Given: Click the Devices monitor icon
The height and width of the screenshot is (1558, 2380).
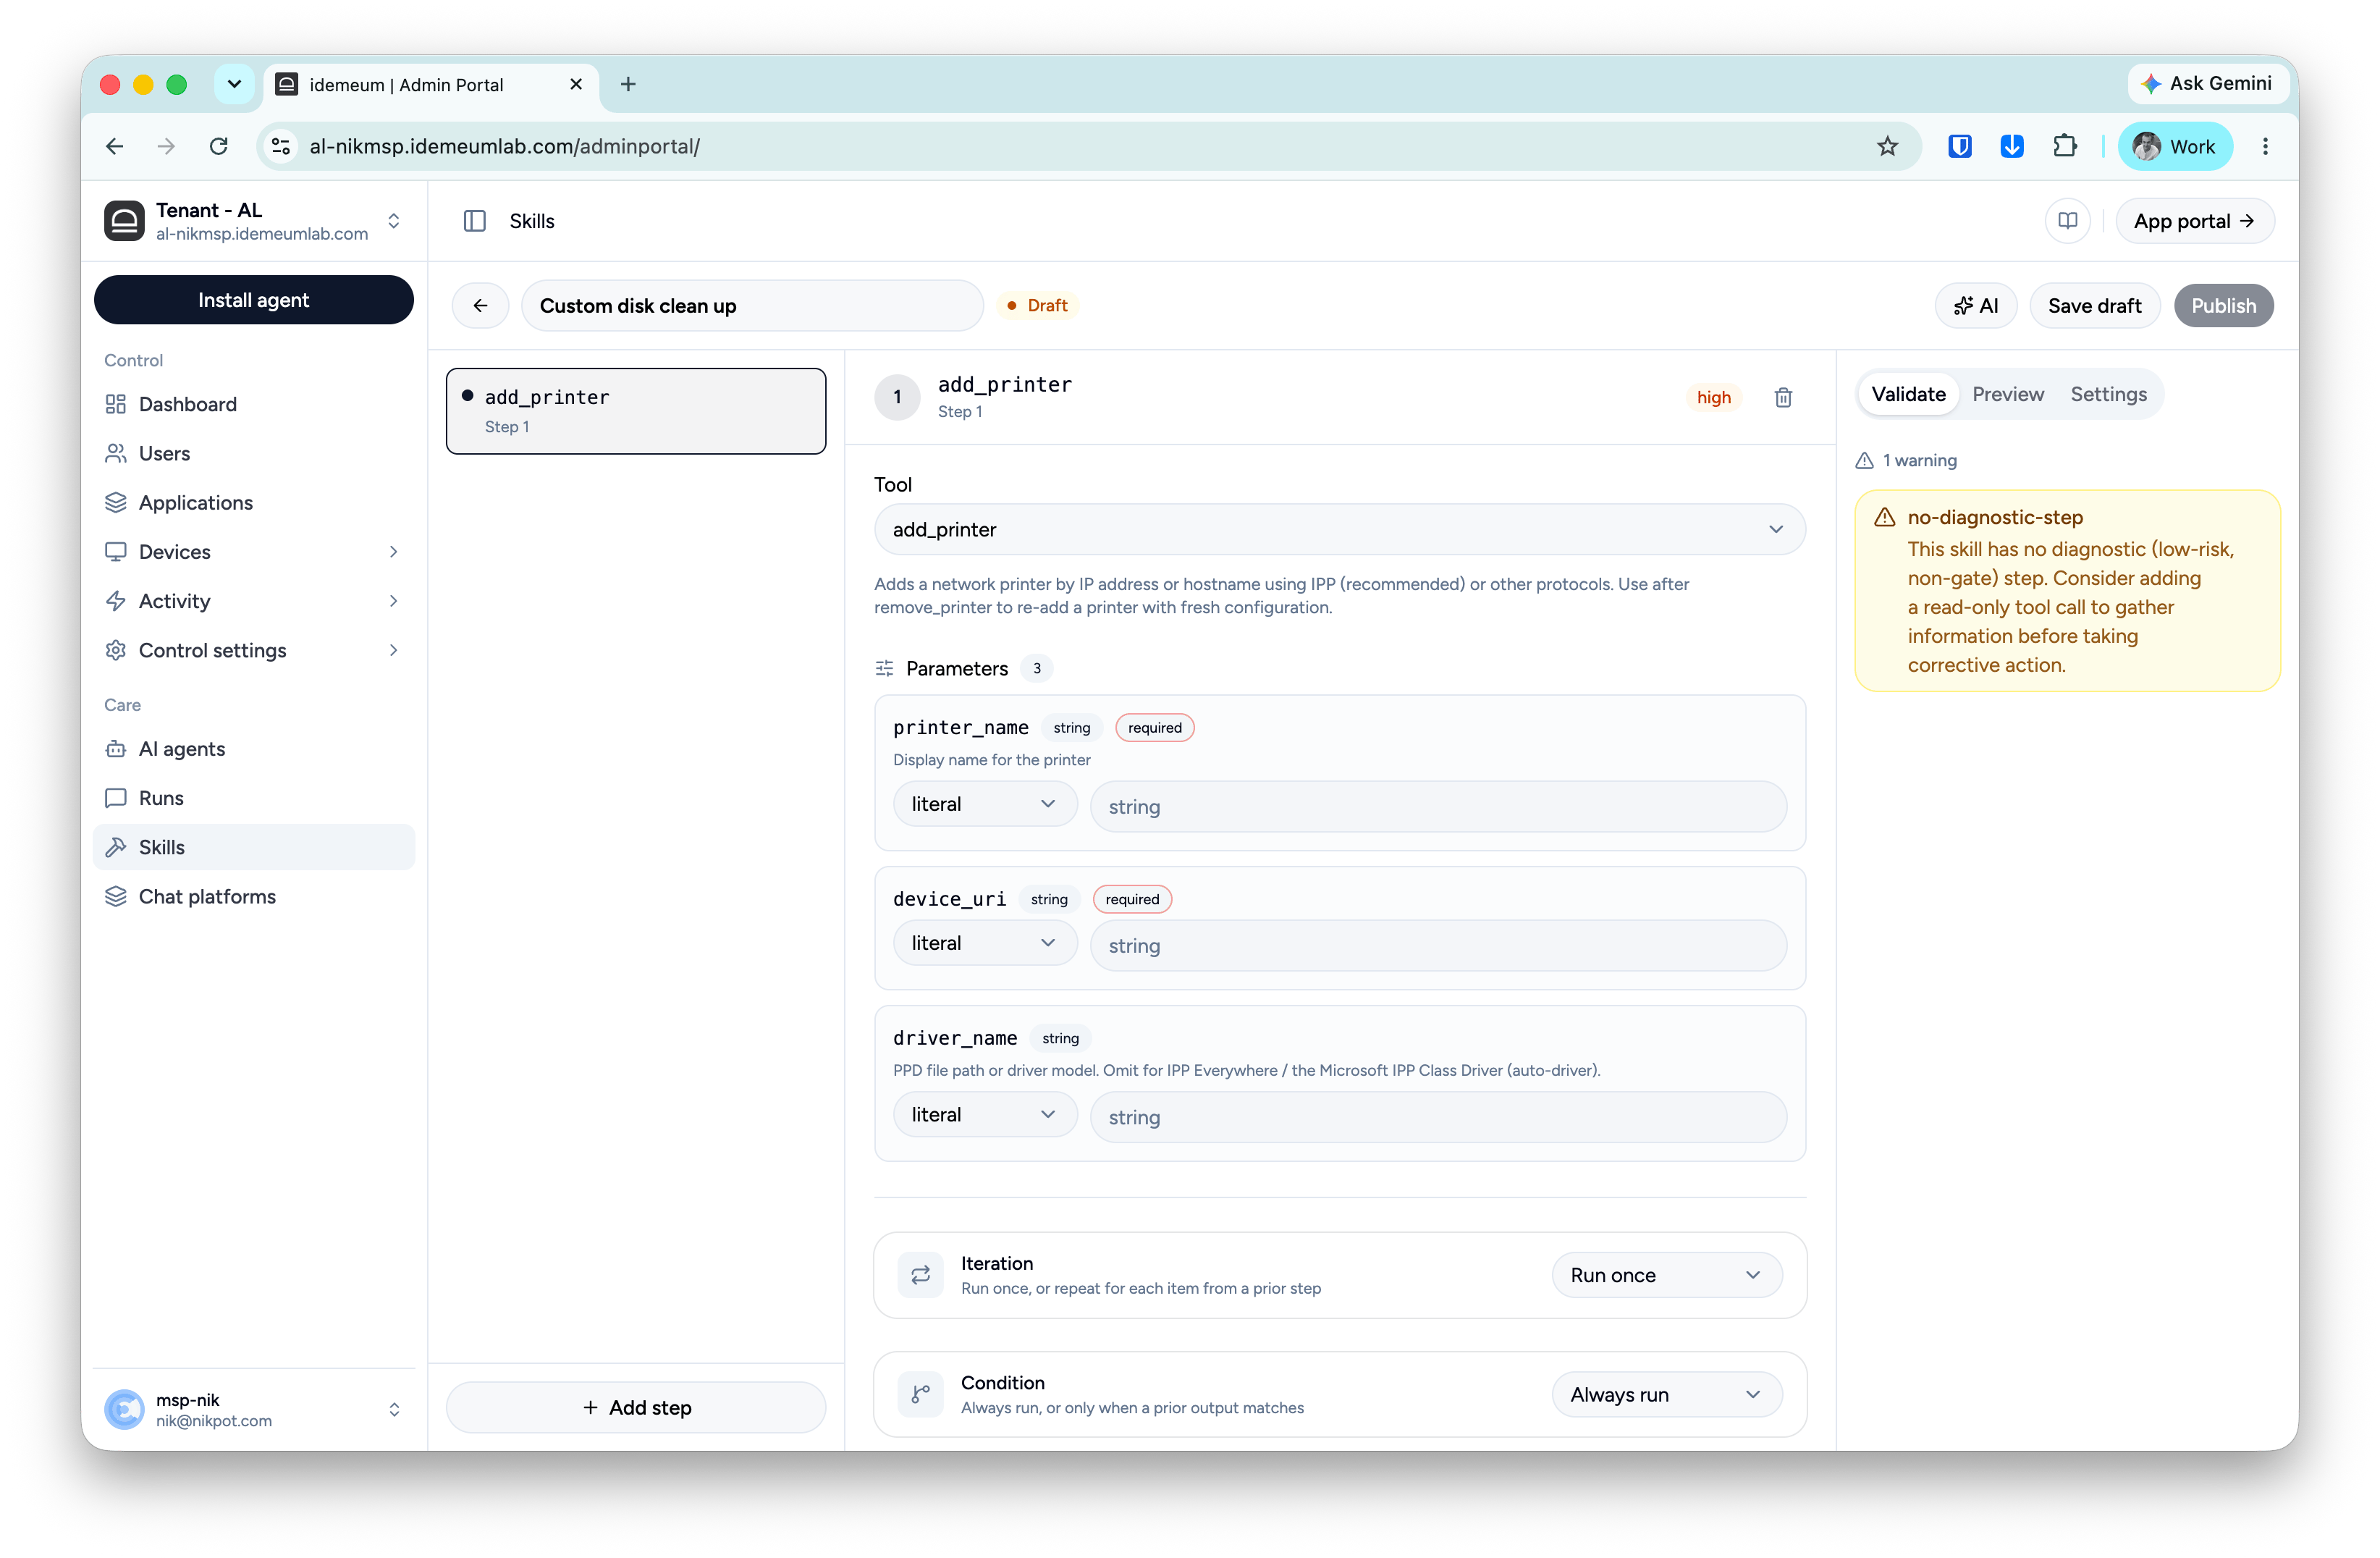Looking at the screenshot, I should (x=116, y=552).
